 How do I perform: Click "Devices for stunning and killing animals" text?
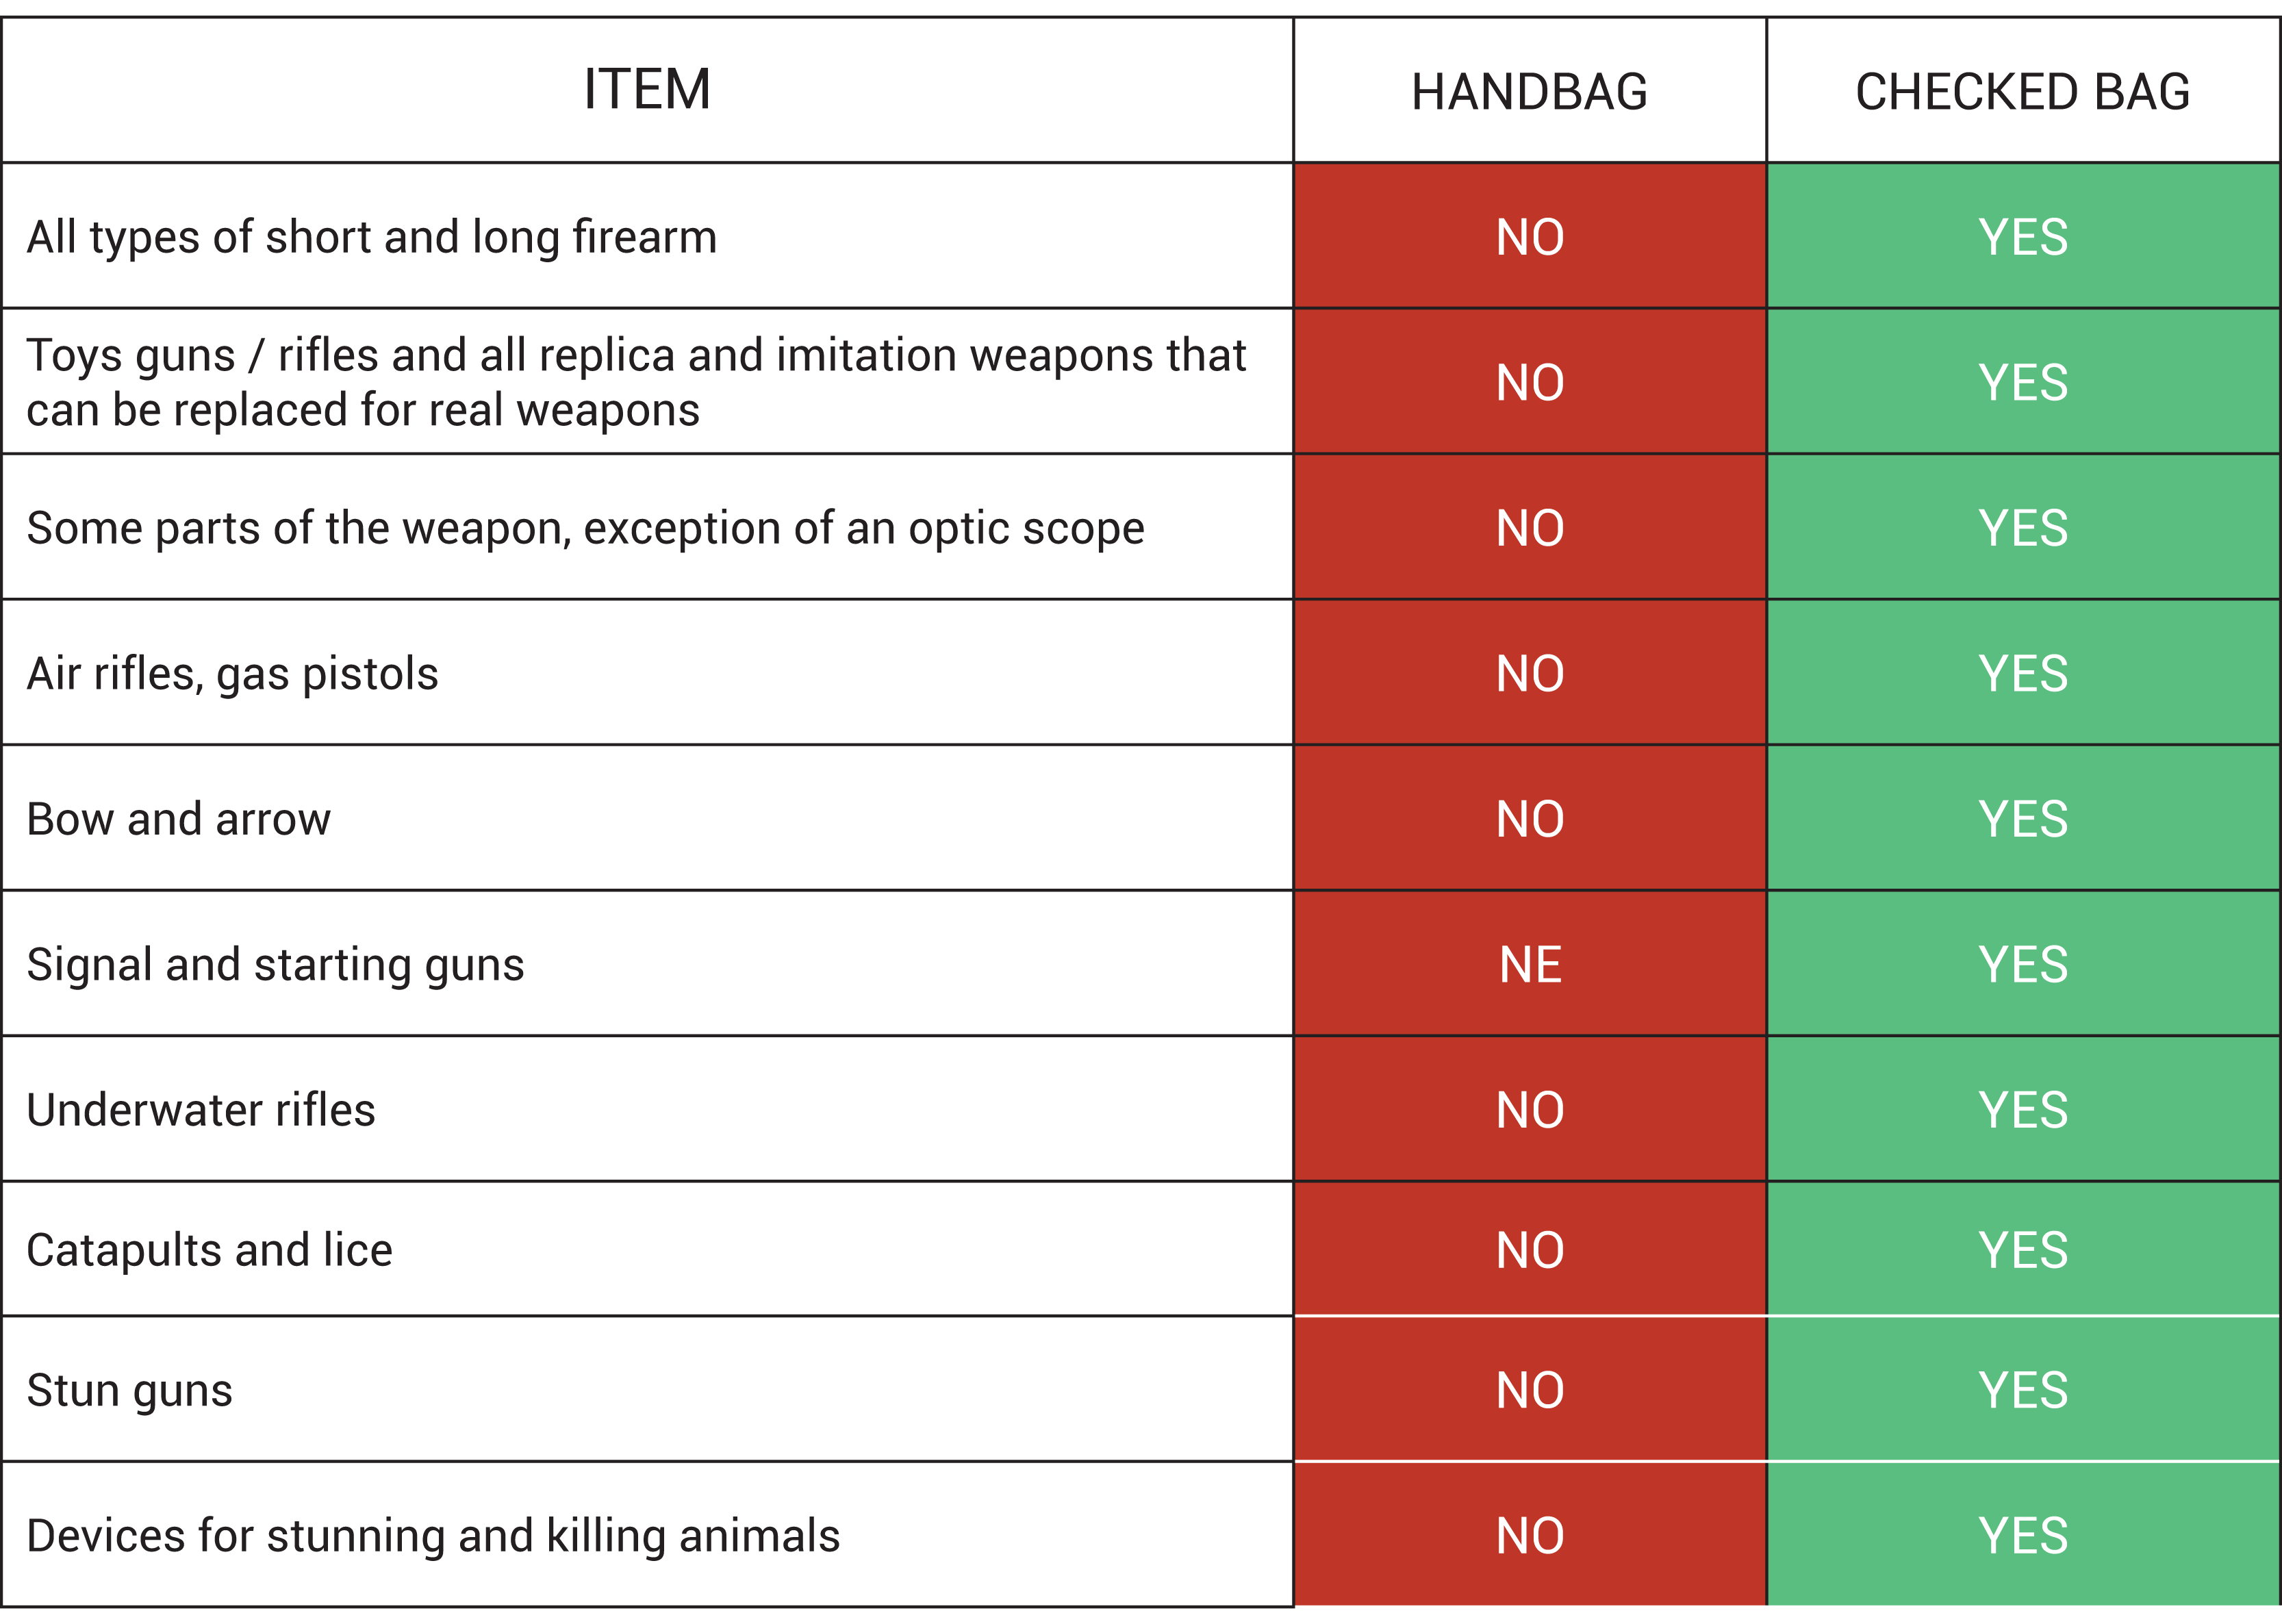point(433,1536)
